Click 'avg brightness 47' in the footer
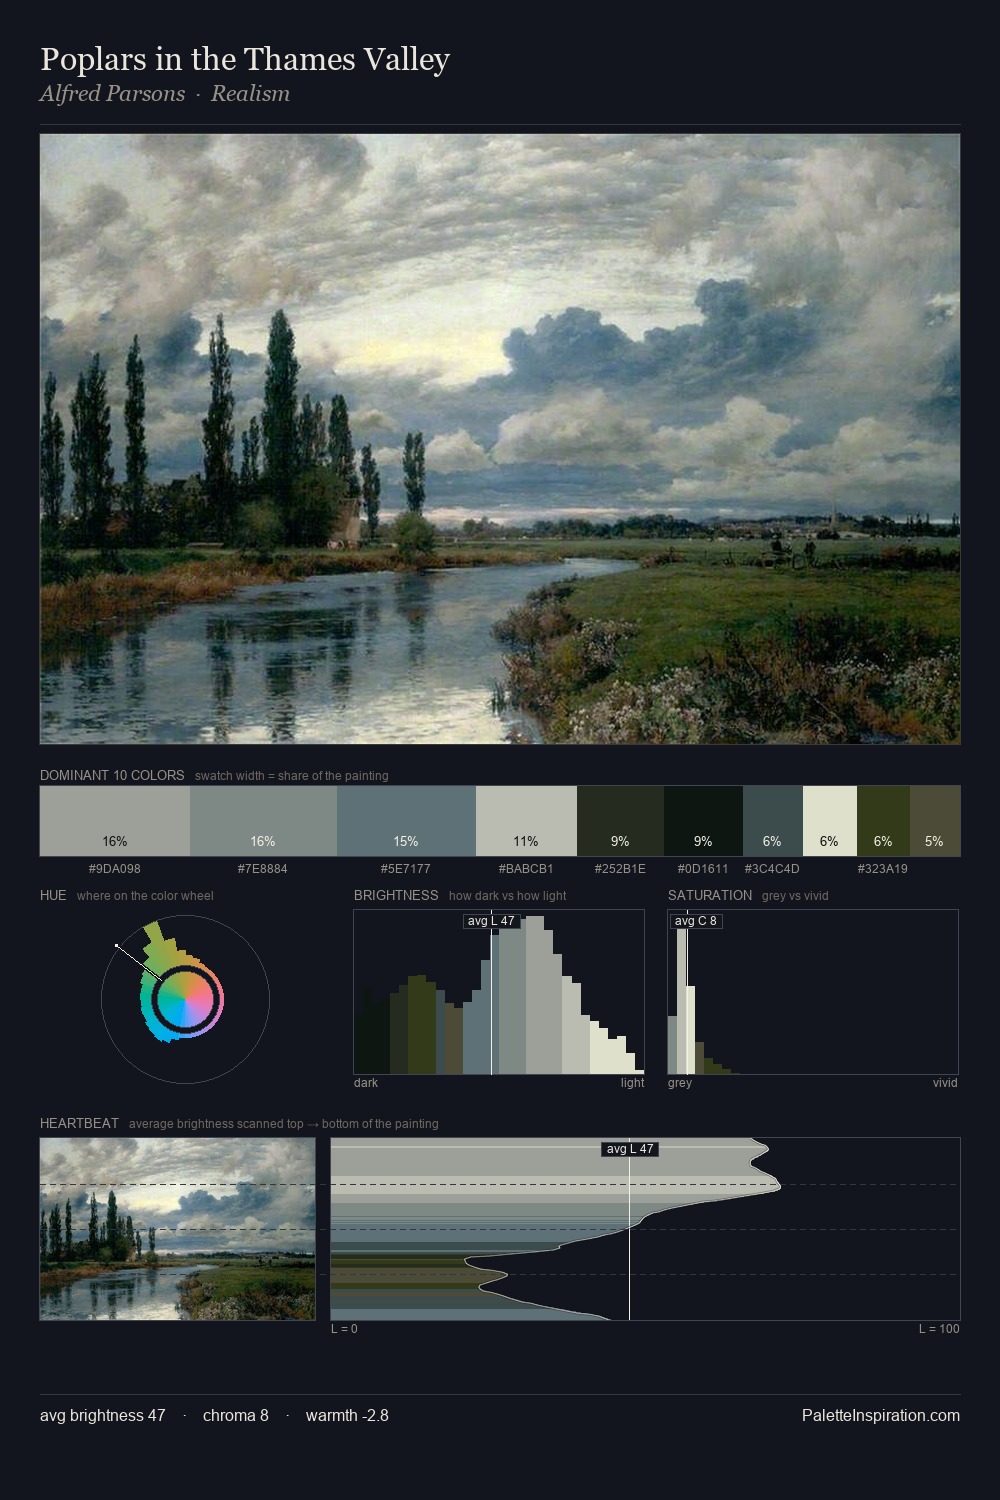Image resolution: width=1000 pixels, height=1500 pixels. (x=103, y=1415)
